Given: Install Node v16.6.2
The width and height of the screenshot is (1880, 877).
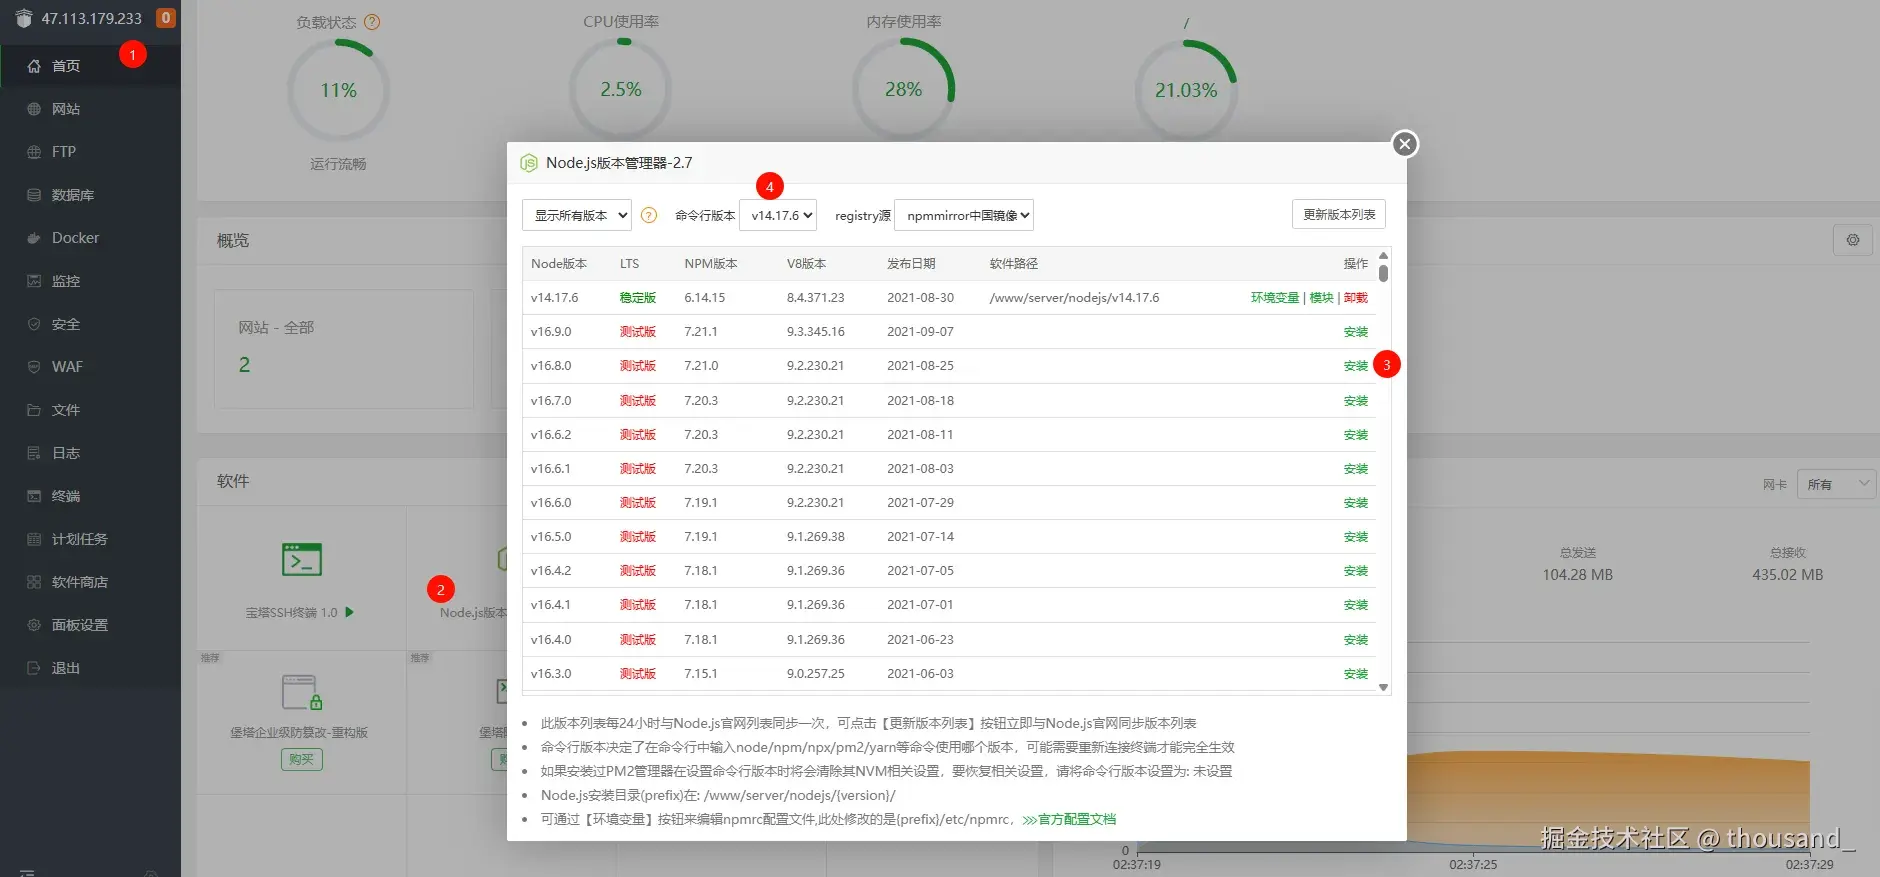Looking at the screenshot, I should [x=1356, y=435].
